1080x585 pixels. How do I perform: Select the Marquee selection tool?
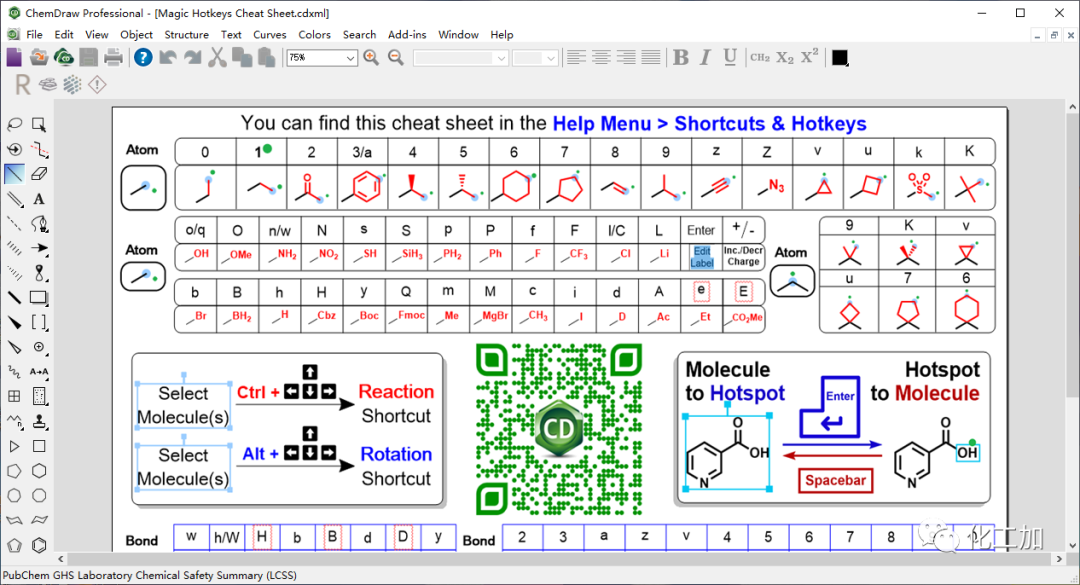coord(39,125)
